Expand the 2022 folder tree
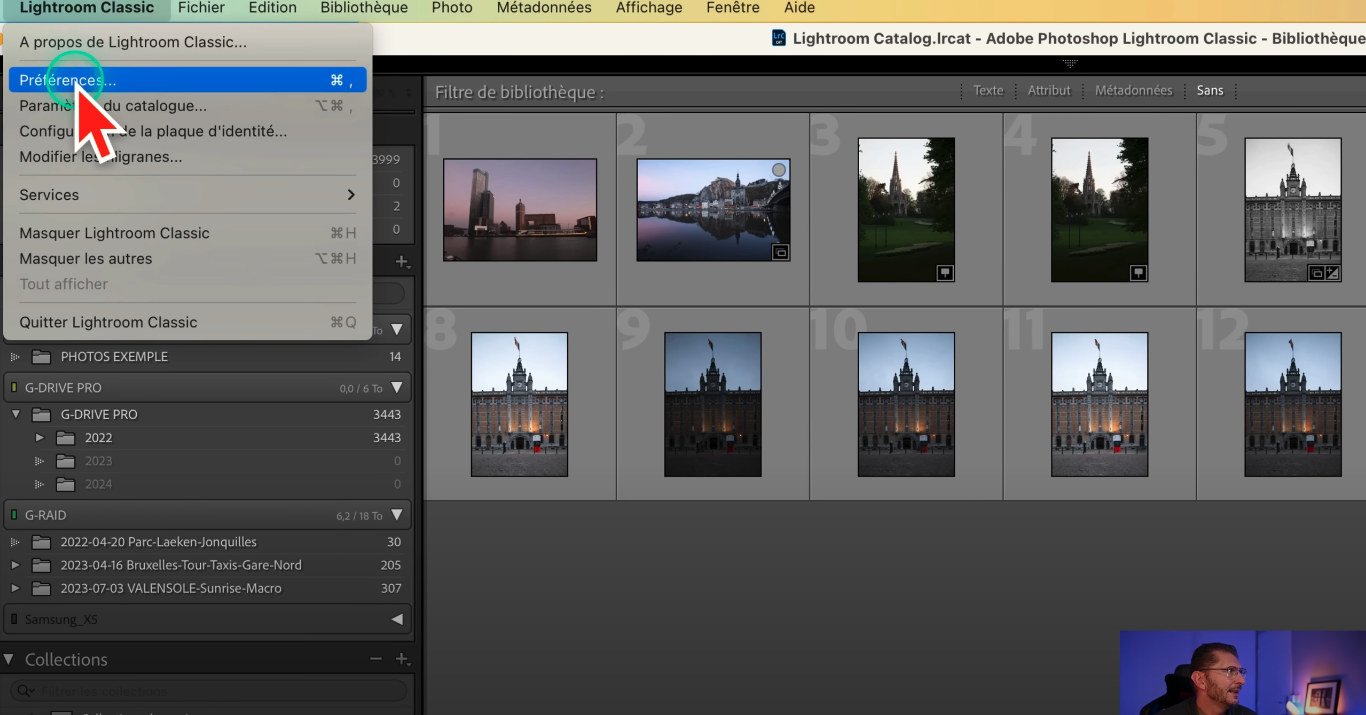 point(39,438)
